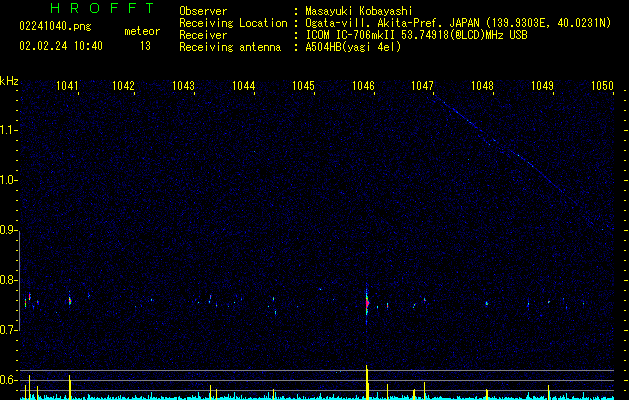Click the Receiving Location field label
Image resolution: width=629 pixels, height=400 pixels.
[x=233, y=23]
